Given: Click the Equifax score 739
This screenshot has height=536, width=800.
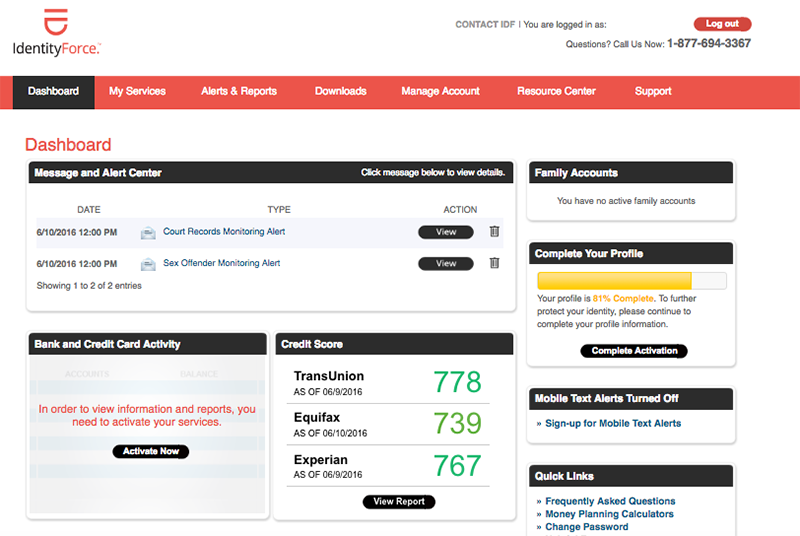Looking at the screenshot, I should click(457, 423).
